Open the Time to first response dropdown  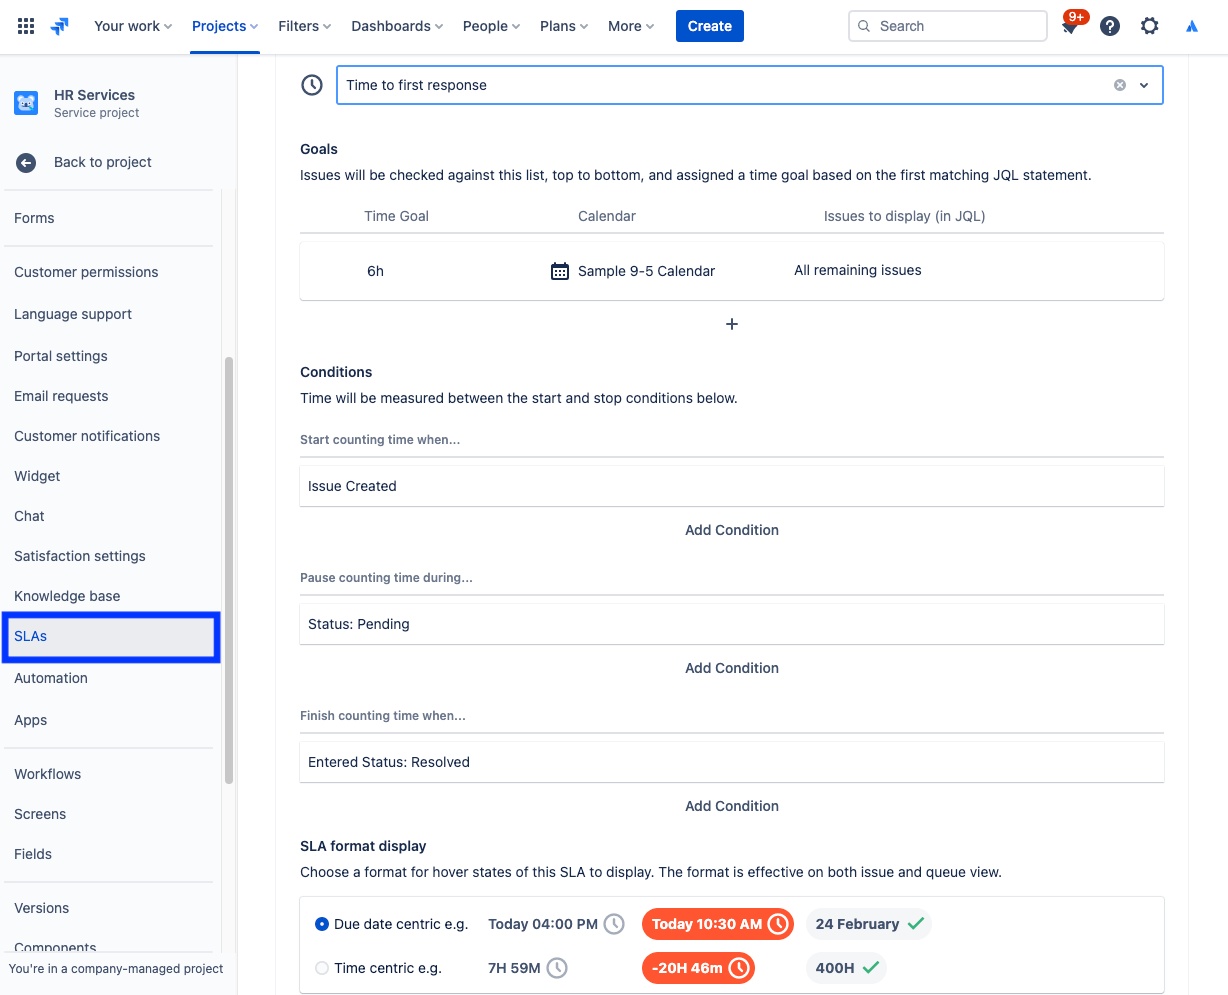1143,85
